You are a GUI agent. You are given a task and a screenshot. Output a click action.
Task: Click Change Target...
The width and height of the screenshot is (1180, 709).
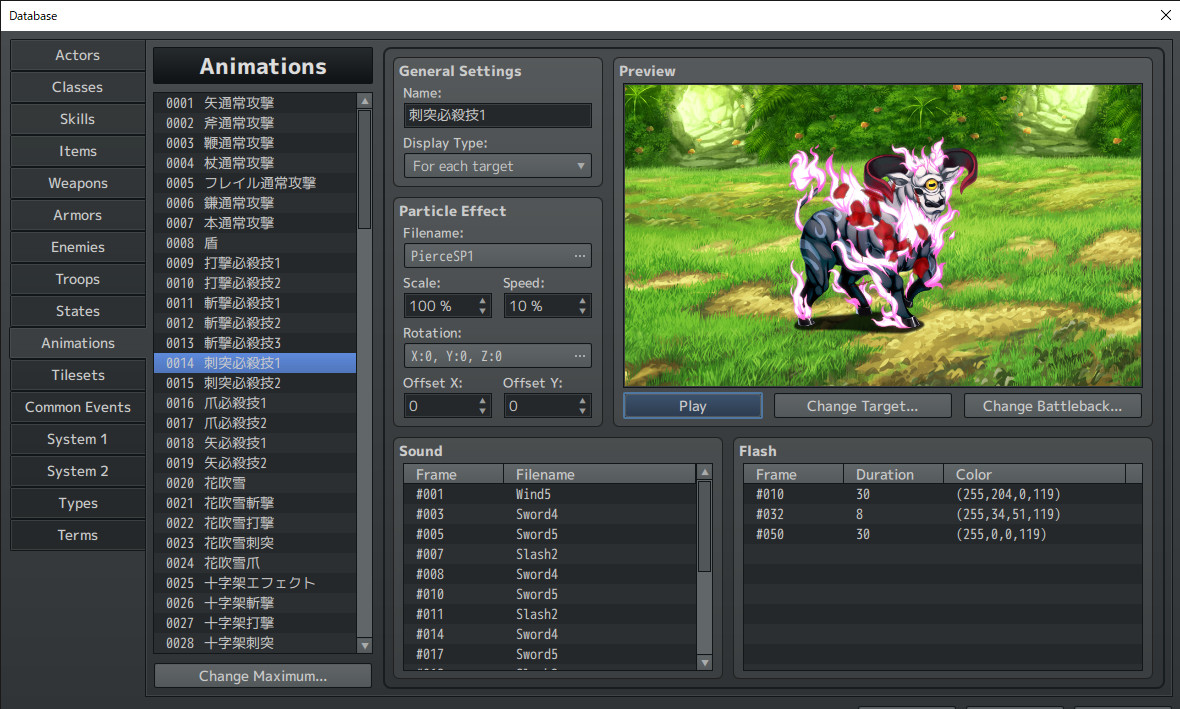click(862, 405)
